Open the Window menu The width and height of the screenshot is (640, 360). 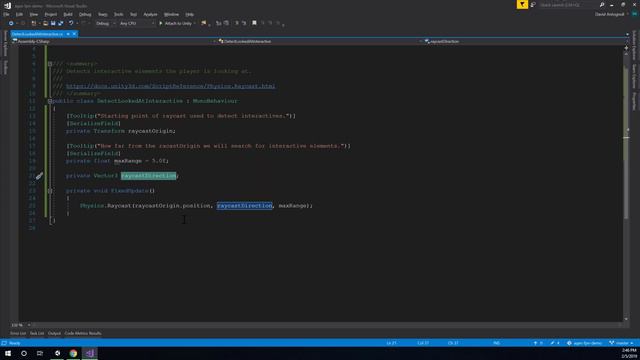pos(171,14)
